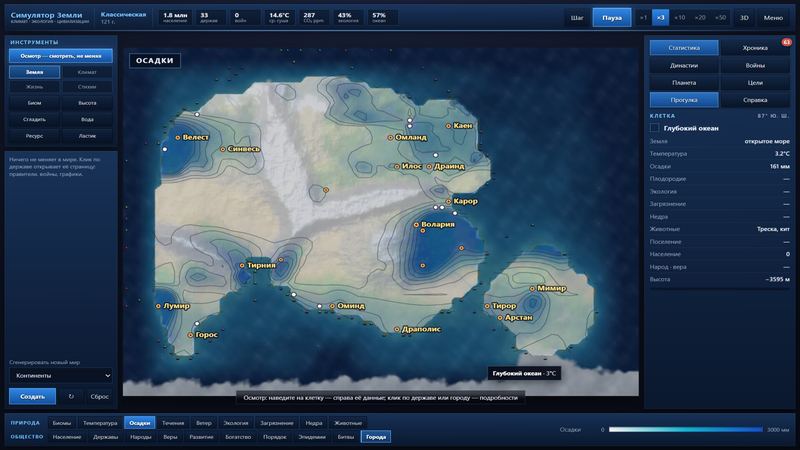The image size is (800, 450).
Task: Show the Животные nature layer
Action: (347, 423)
